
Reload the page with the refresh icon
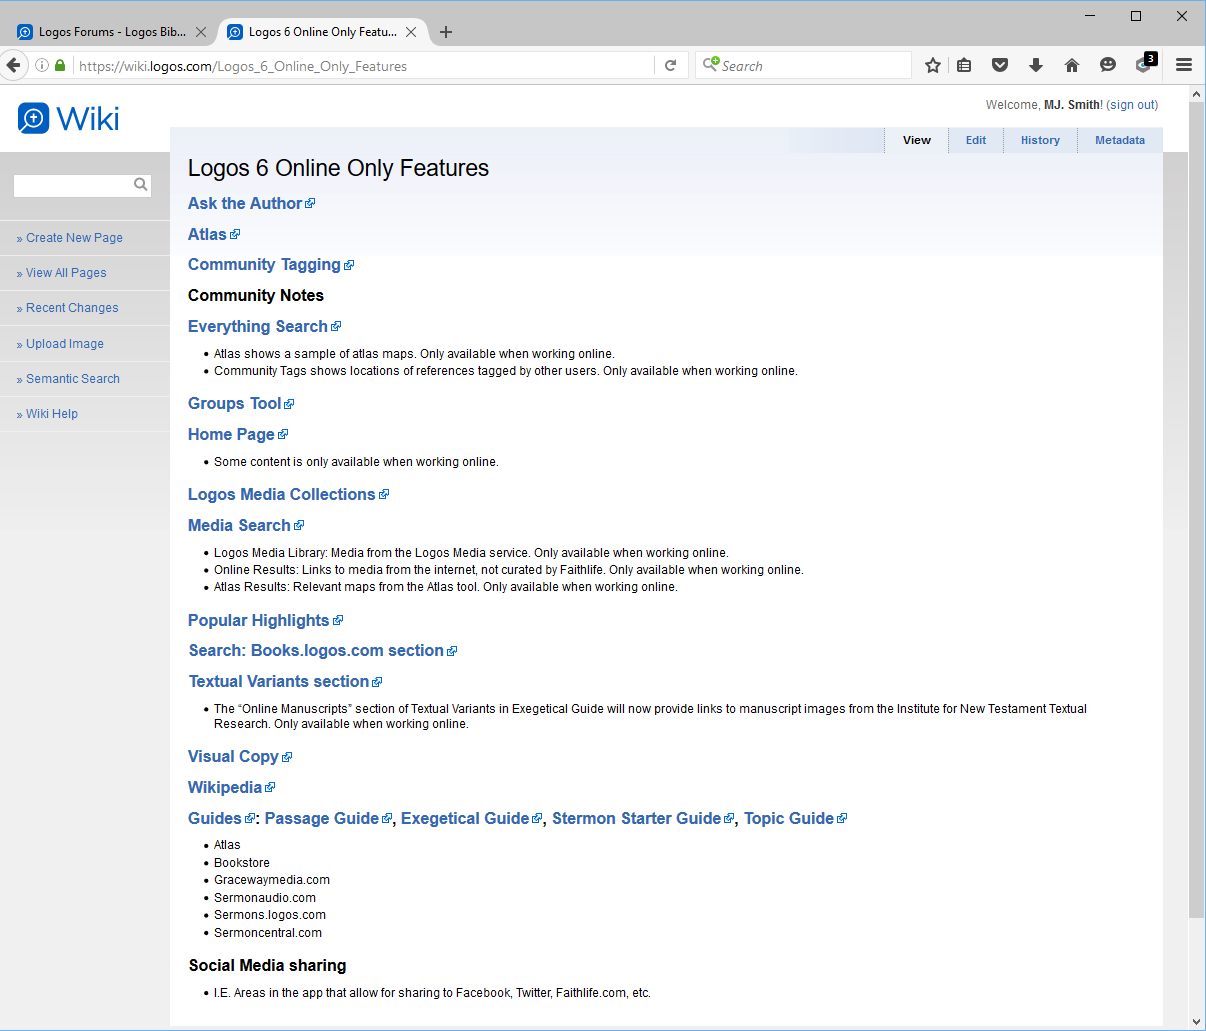click(671, 65)
